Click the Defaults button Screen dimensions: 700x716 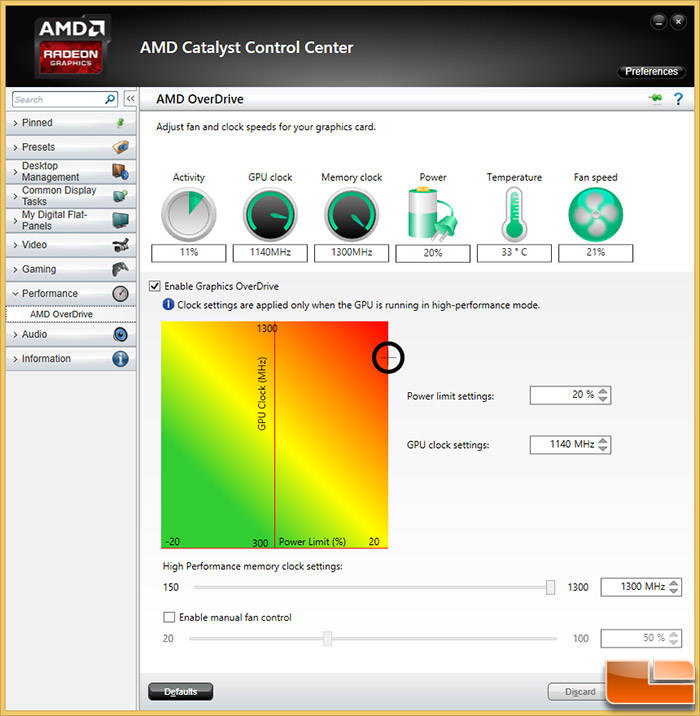click(180, 691)
